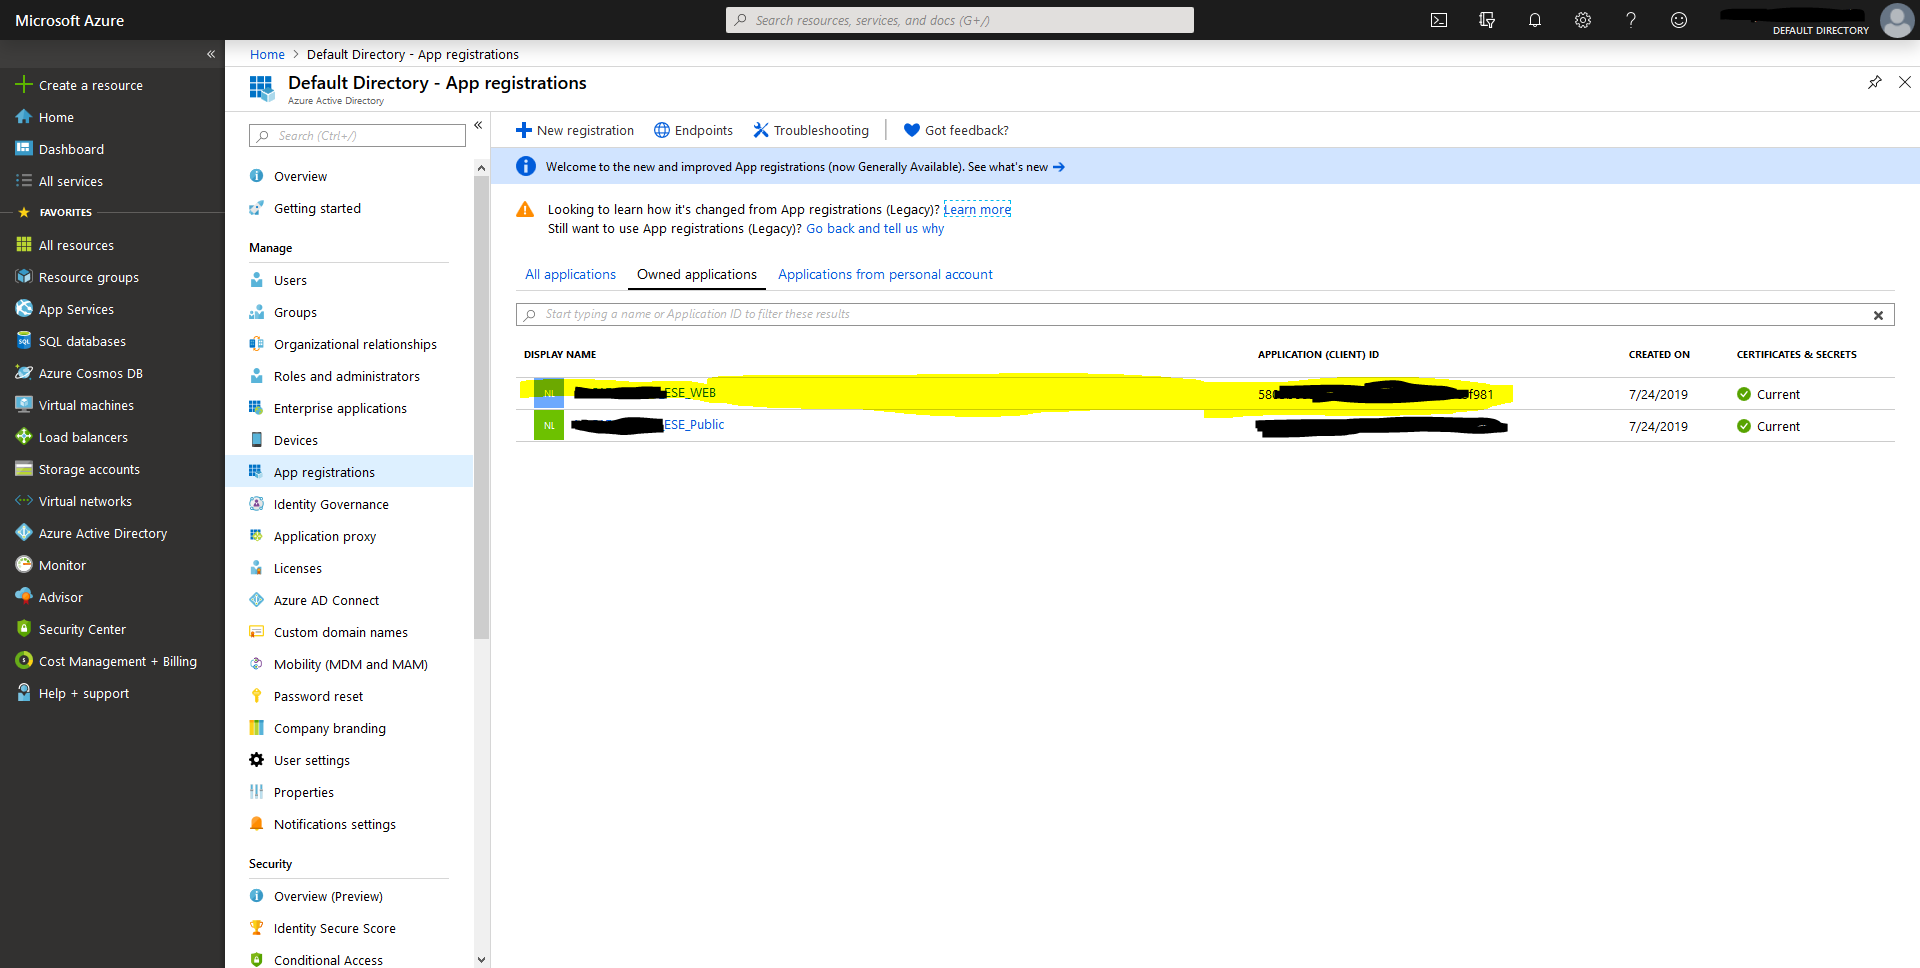Click global search resources box
The width and height of the screenshot is (1920, 968).
click(x=960, y=20)
